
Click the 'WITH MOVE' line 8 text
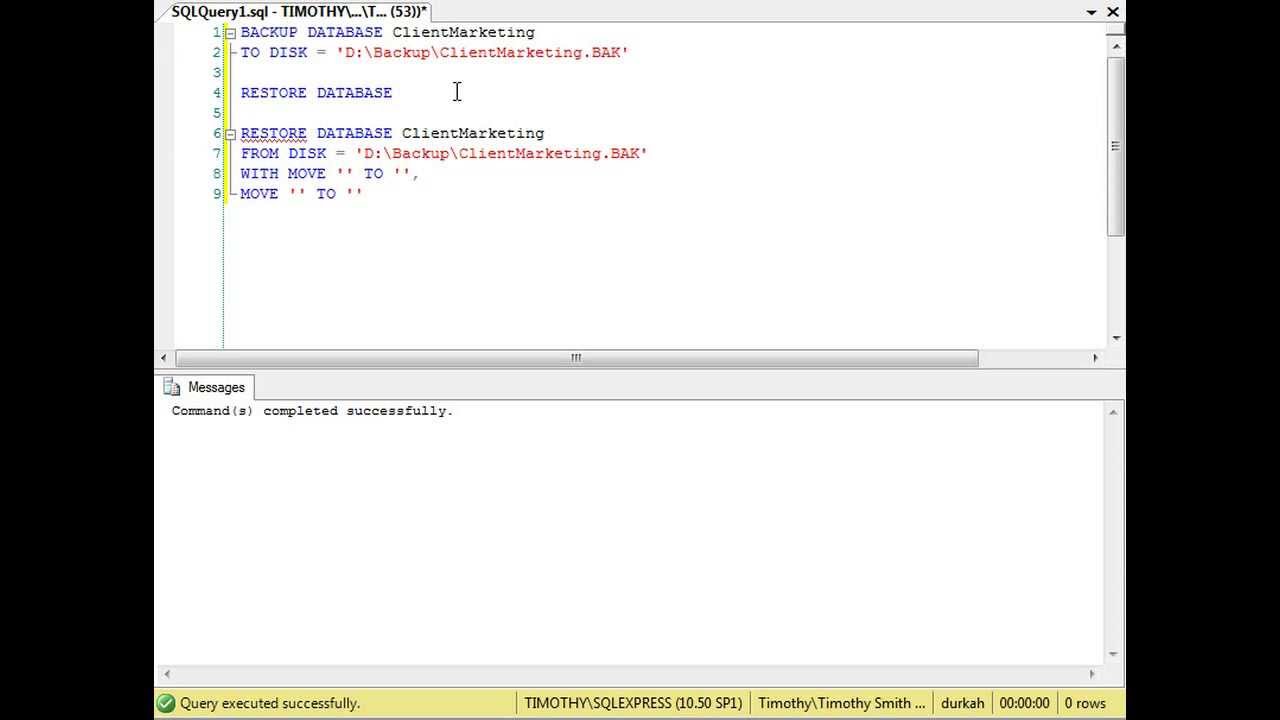330,174
